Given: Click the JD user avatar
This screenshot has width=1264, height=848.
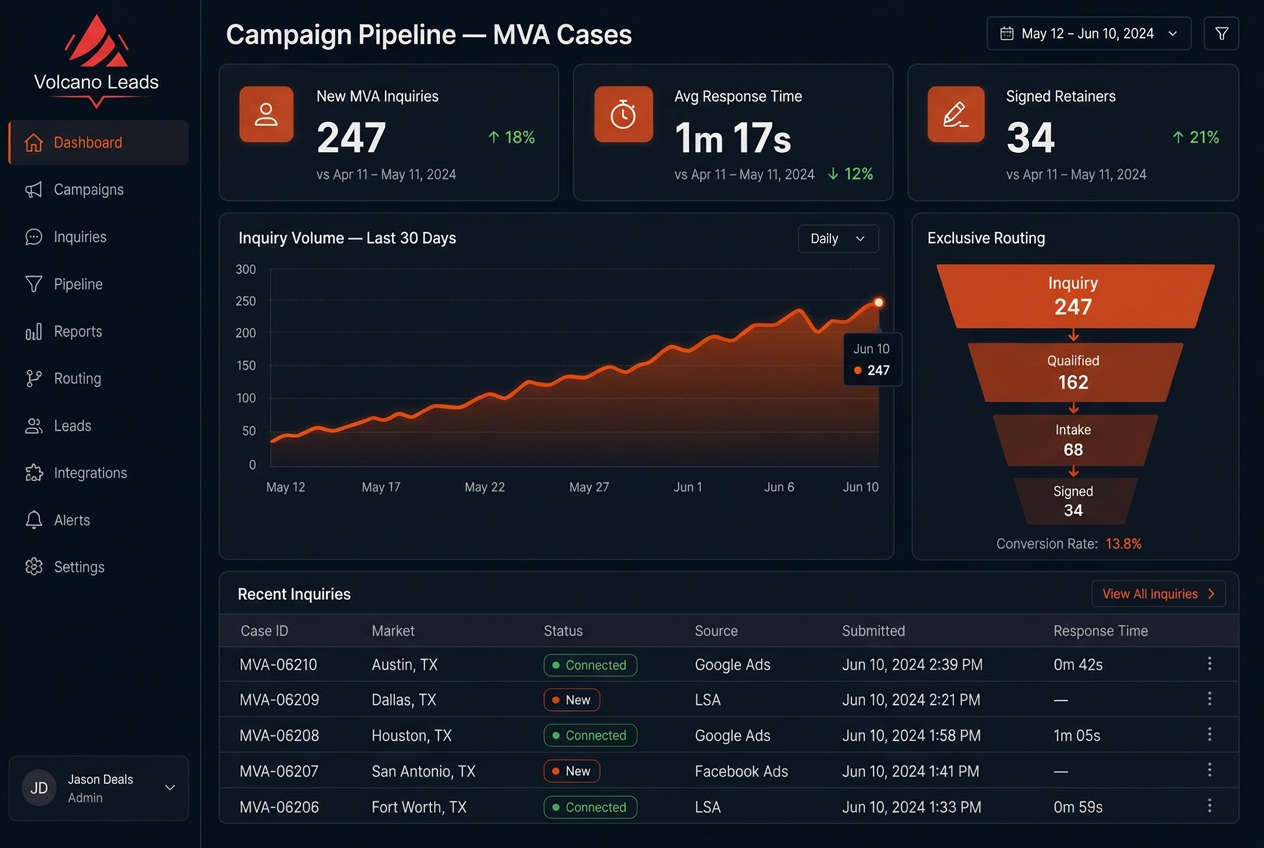Looking at the screenshot, I should pos(39,788).
